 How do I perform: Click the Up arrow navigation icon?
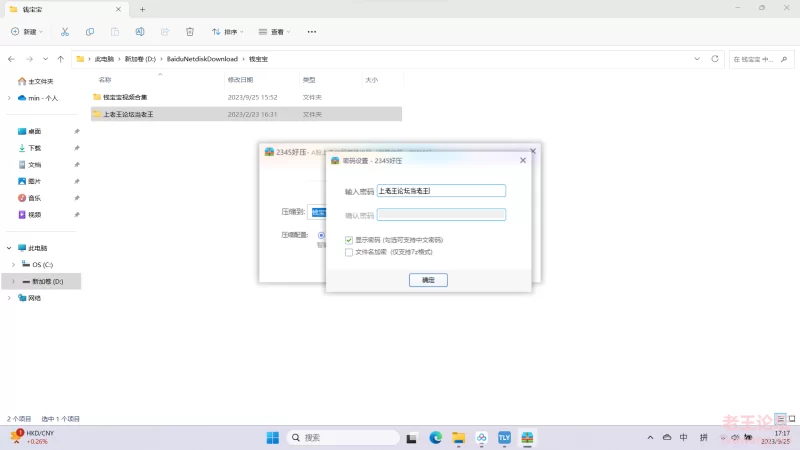pyautogui.click(x=61, y=59)
